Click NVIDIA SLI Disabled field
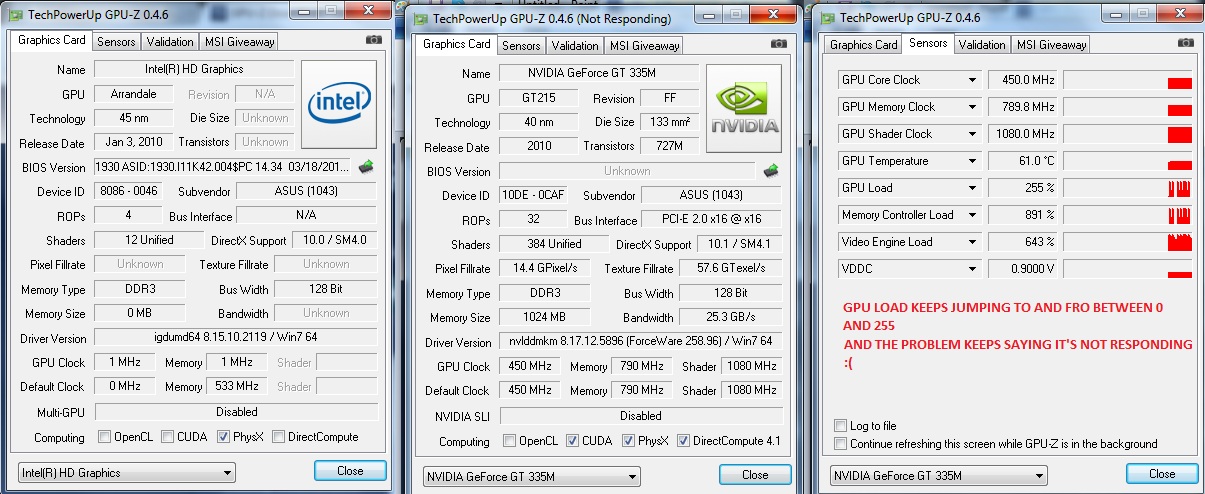The width and height of the screenshot is (1205, 494). [641, 416]
